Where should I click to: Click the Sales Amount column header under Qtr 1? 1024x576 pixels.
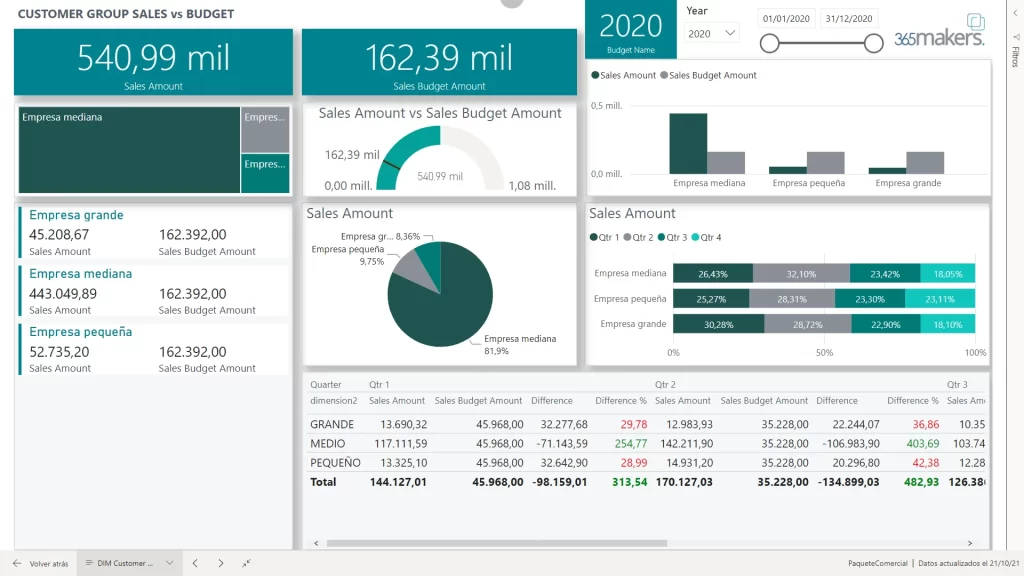tap(397, 400)
